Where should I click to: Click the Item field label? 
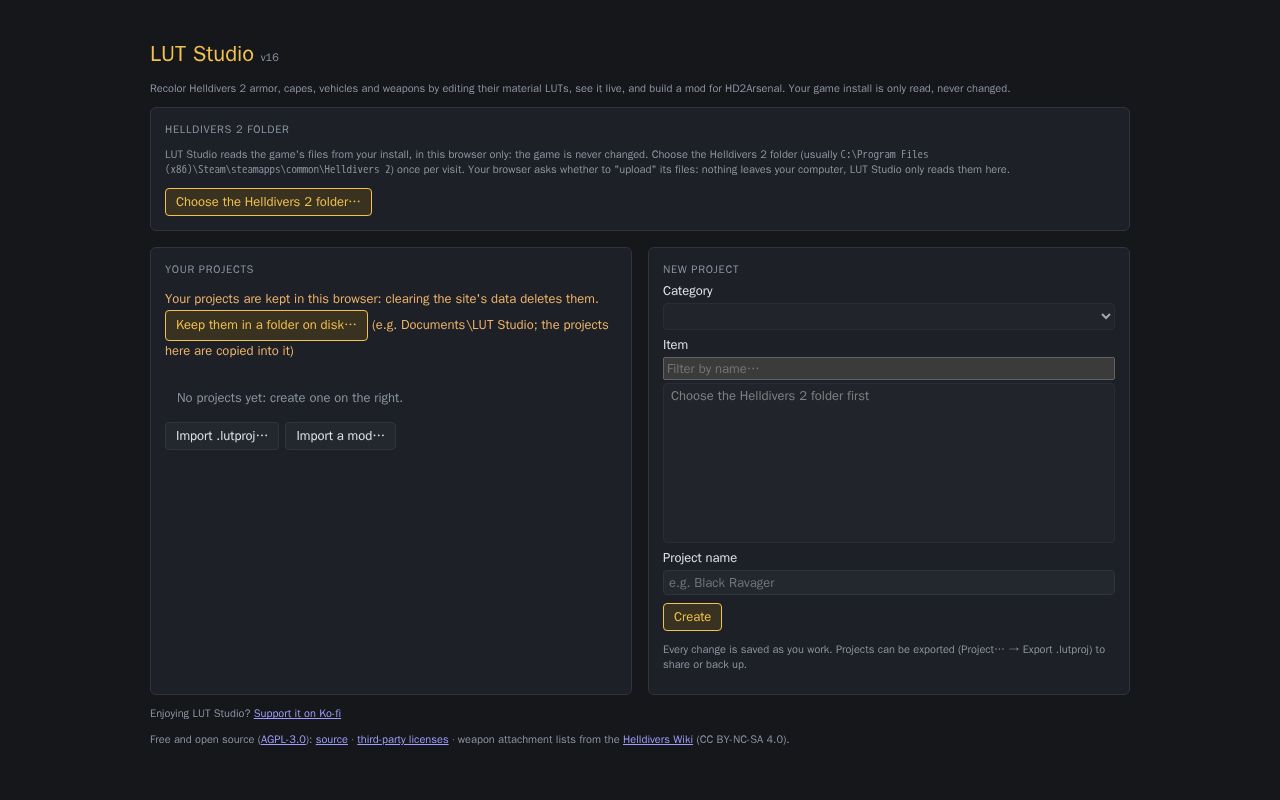[x=676, y=345]
